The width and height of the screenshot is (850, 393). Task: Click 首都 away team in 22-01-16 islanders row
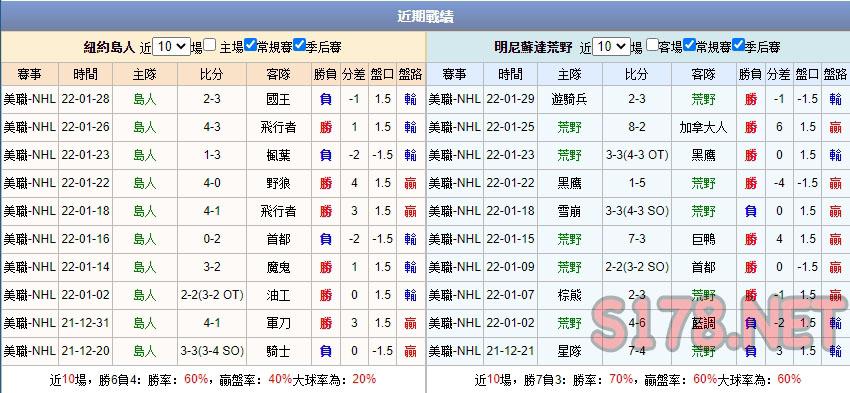click(x=279, y=239)
